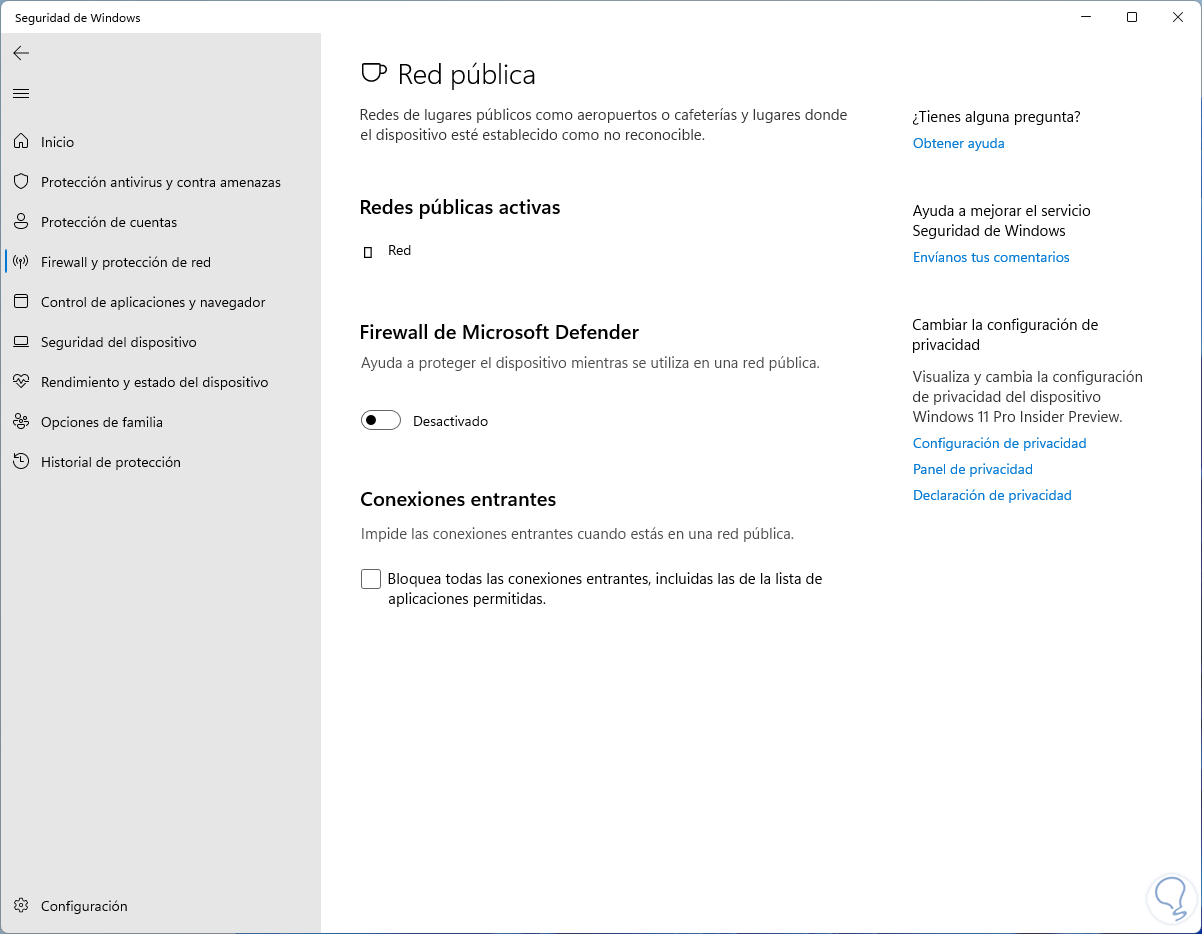Click the Conexiones entrantes heading
Screen dimensions: 1202x934
(x=458, y=499)
